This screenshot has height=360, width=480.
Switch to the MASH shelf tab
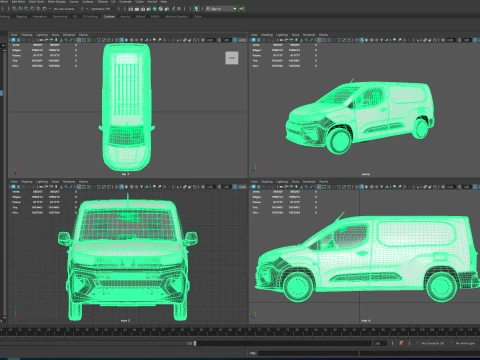point(155,16)
